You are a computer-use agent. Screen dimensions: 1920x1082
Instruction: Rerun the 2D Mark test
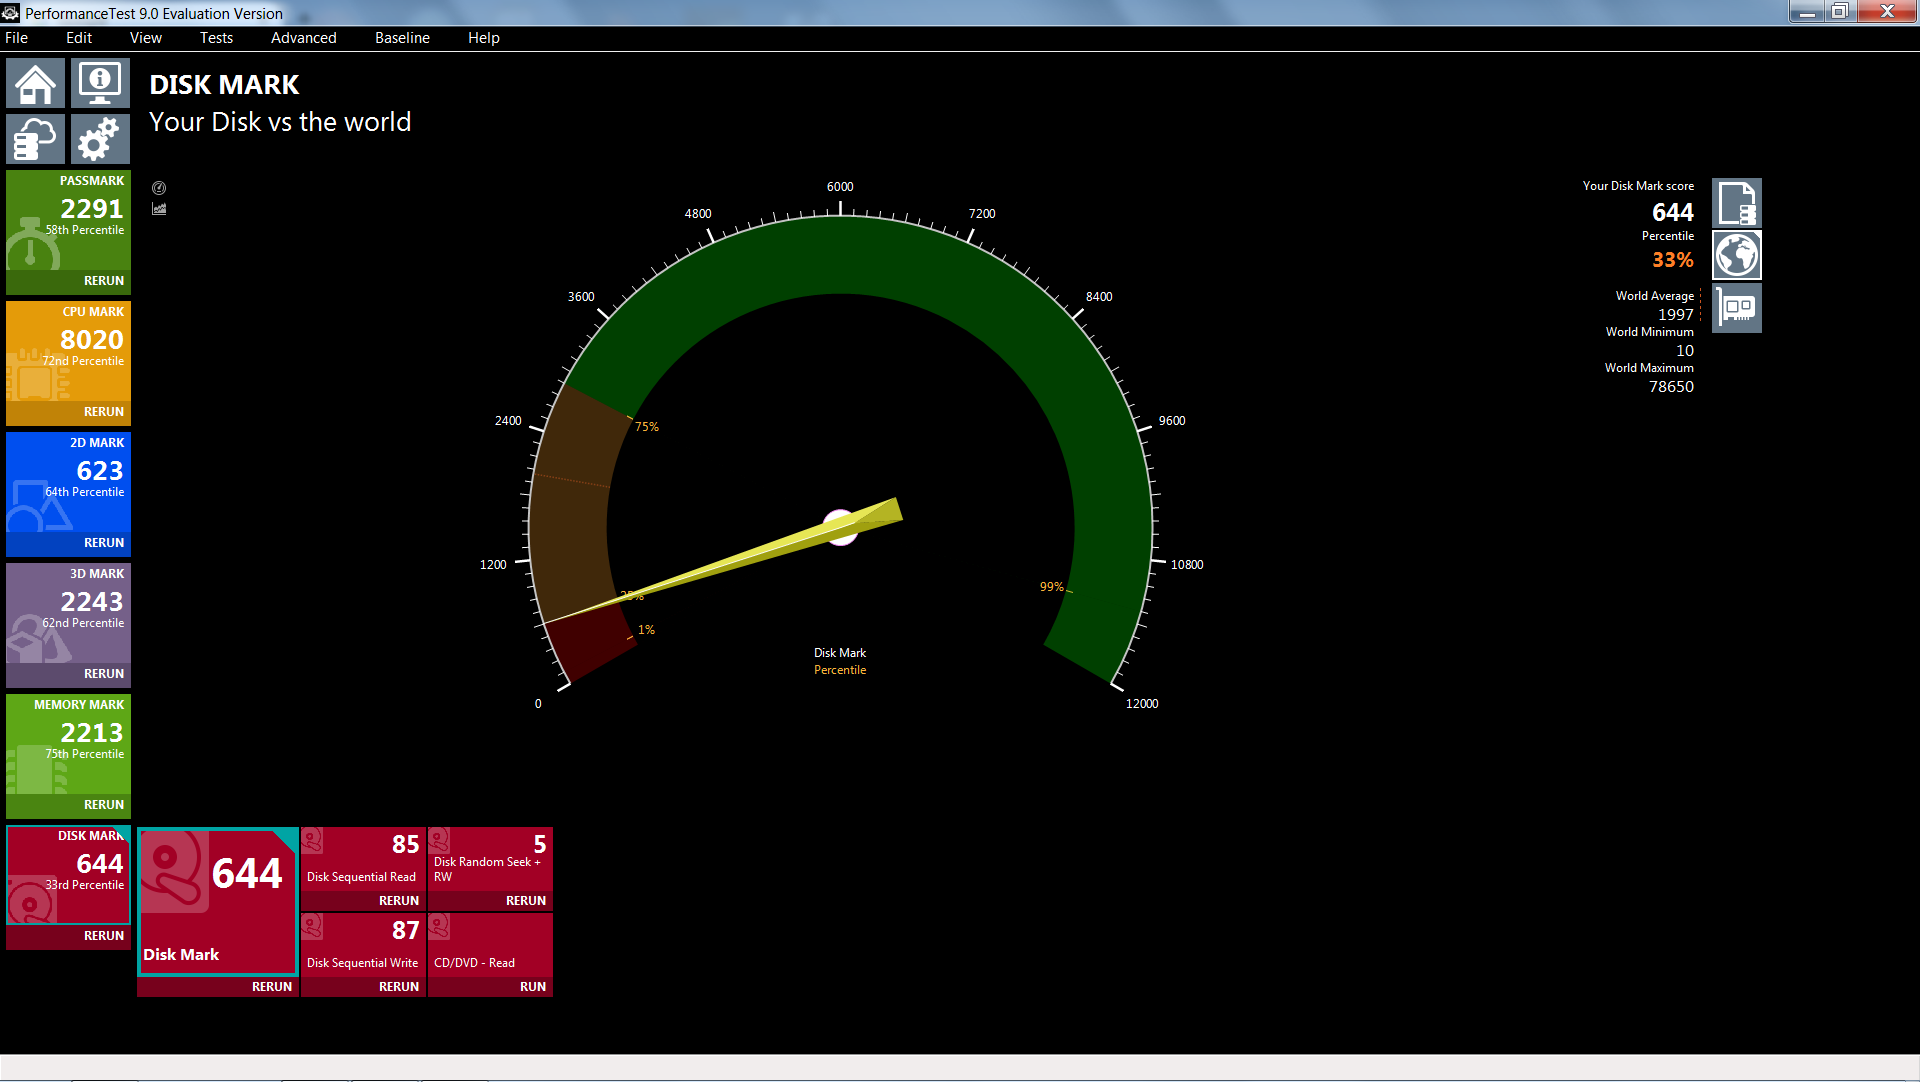pos(104,543)
